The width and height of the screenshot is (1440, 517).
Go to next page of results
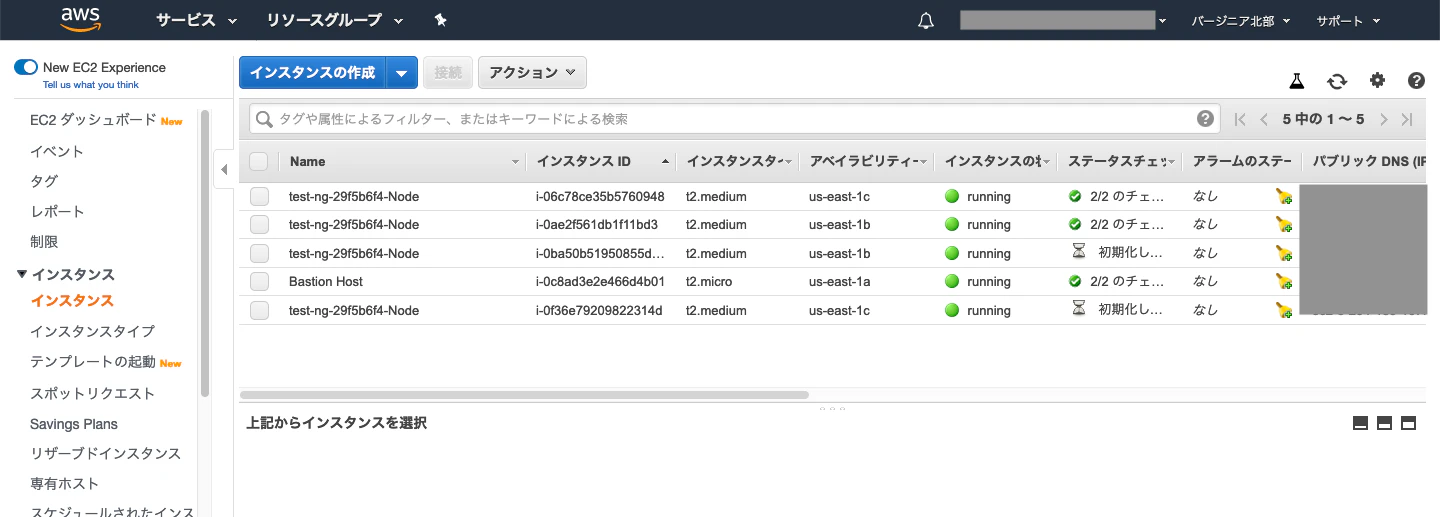(1384, 119)
